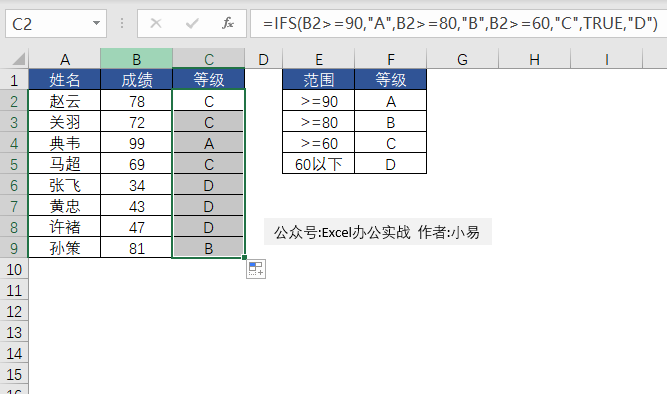Select 张飞's grade cell showing D
Viewport: 667px width, 394px height.
pos(208,185)
